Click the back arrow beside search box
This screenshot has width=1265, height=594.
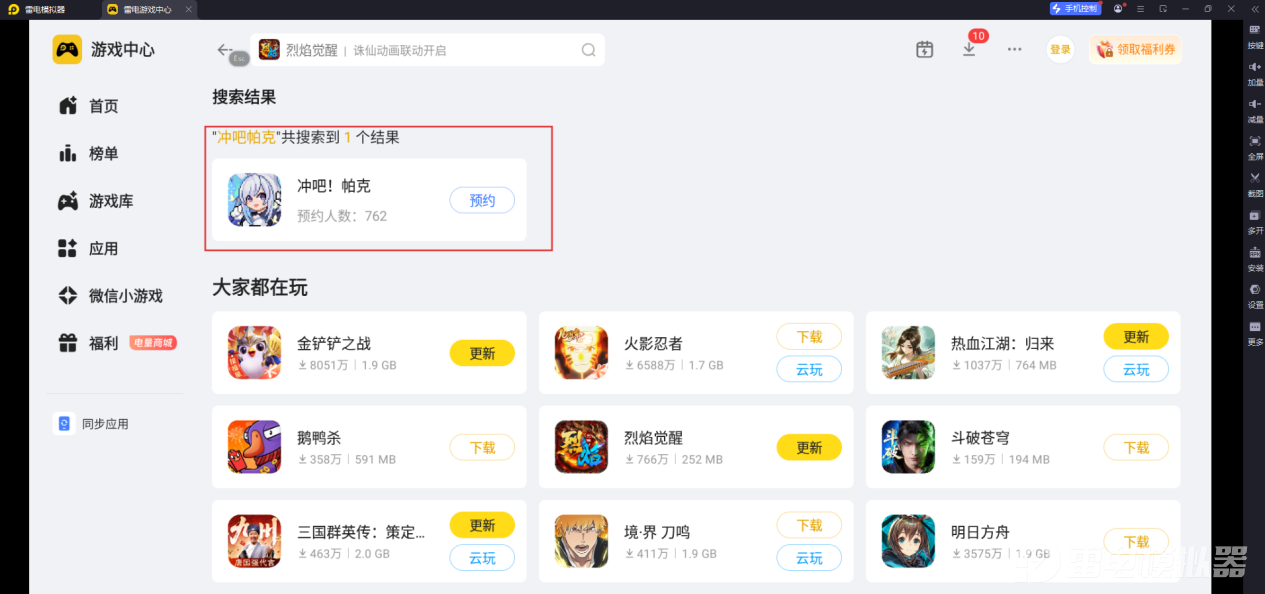[225, 50]
